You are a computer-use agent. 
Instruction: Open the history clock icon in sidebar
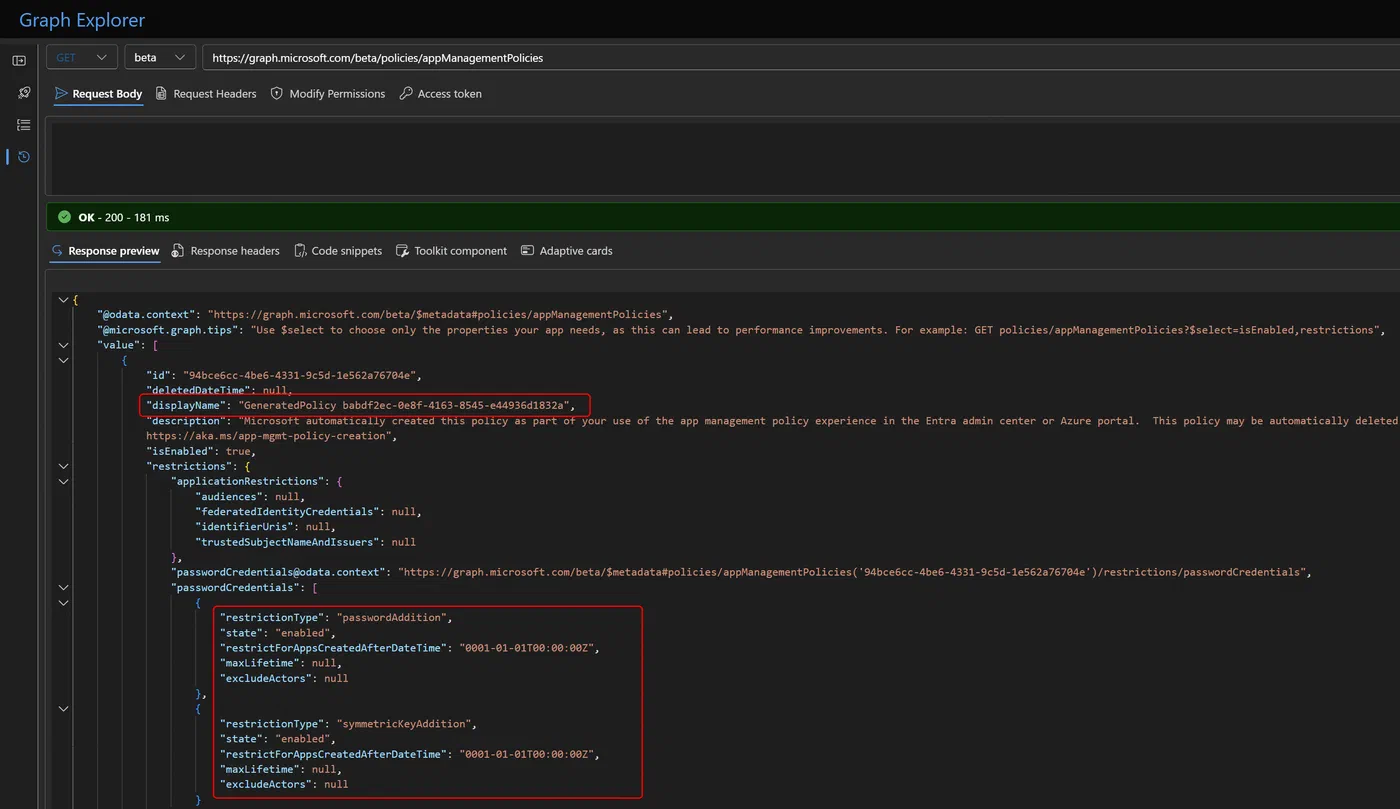[x=24, y=157]
